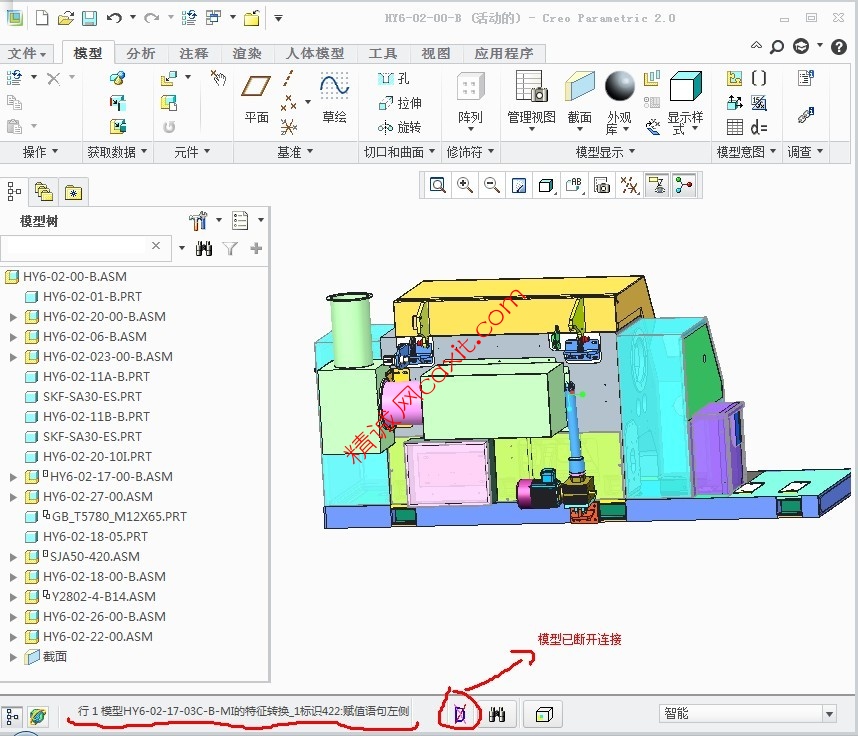Expand the Operations (操作) group dropdown
The height and width of the screenshot is (736, 858).
[x=40, y=152]
